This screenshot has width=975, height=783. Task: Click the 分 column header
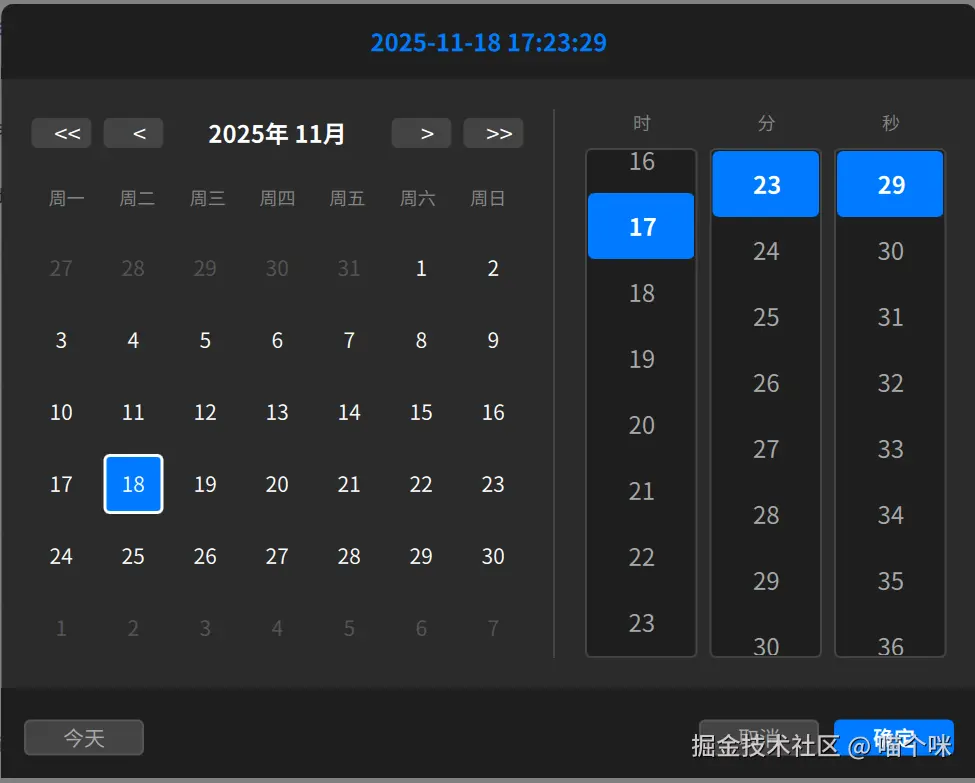(765, 122)
